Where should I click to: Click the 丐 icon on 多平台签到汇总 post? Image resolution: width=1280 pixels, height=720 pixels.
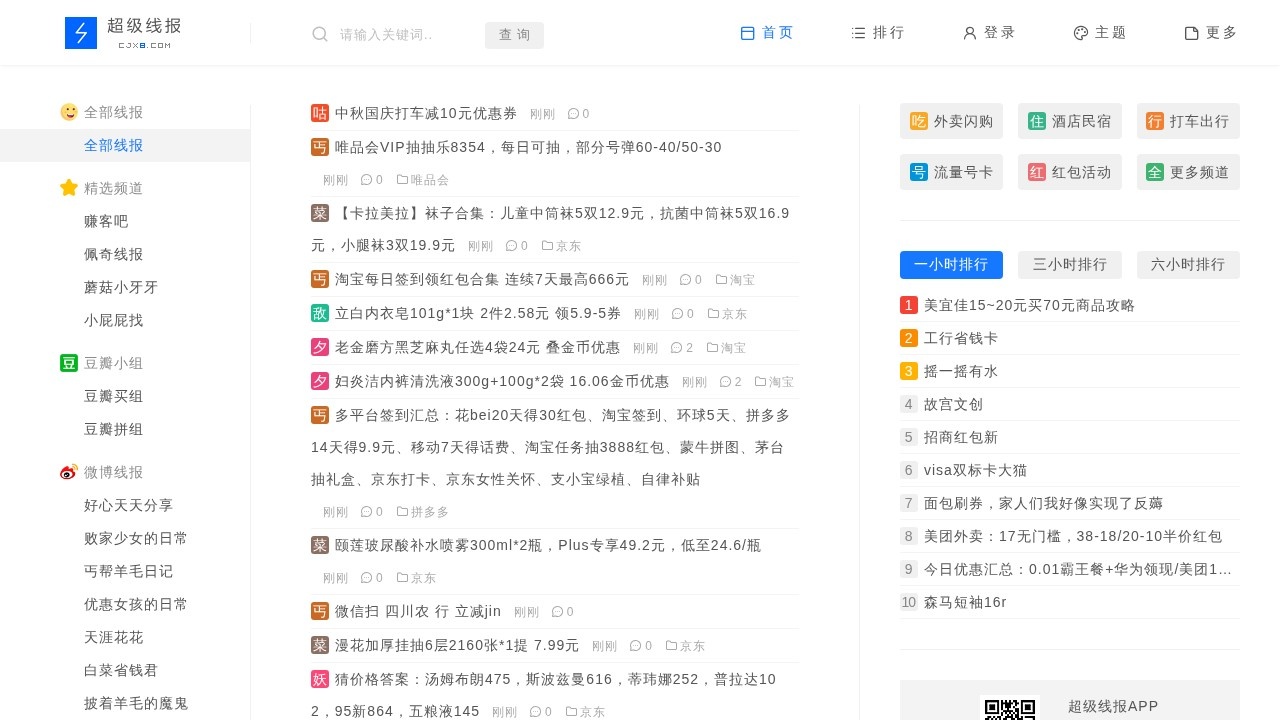tap(320, 415)
